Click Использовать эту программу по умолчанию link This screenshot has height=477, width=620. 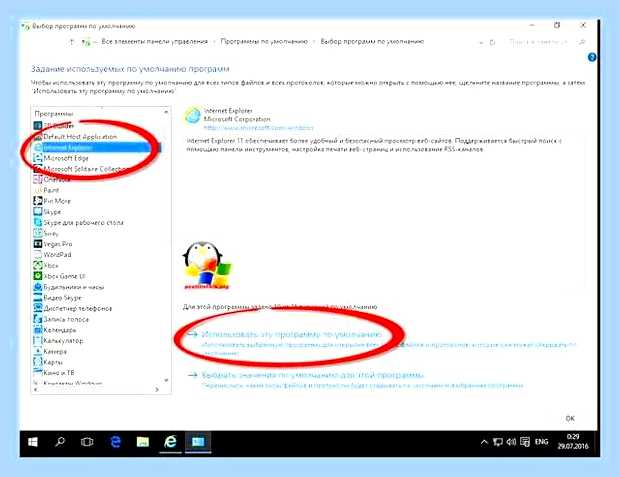(x=291, y=334)
